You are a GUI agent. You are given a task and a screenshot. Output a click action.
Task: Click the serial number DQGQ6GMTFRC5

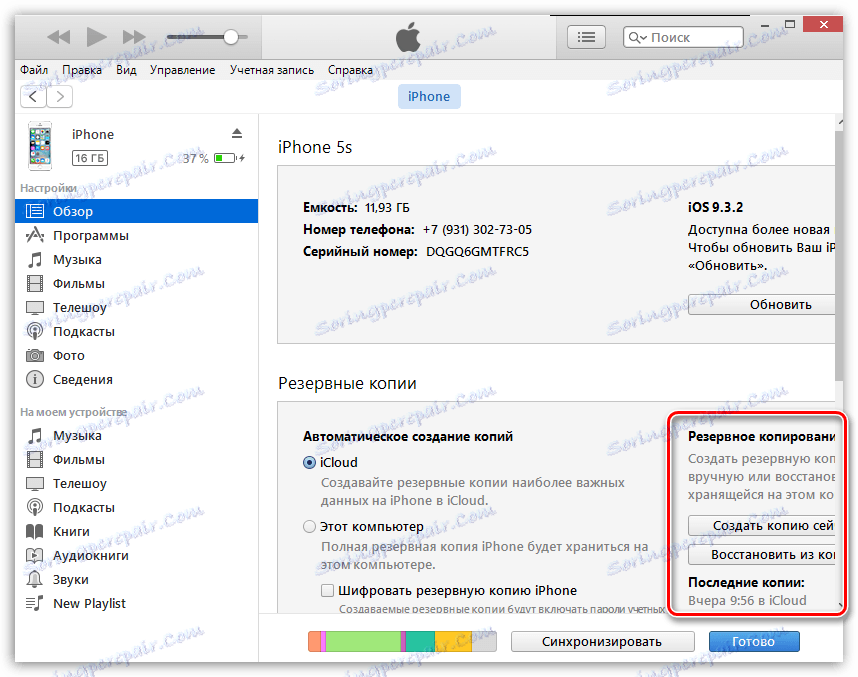coord(477,252)
